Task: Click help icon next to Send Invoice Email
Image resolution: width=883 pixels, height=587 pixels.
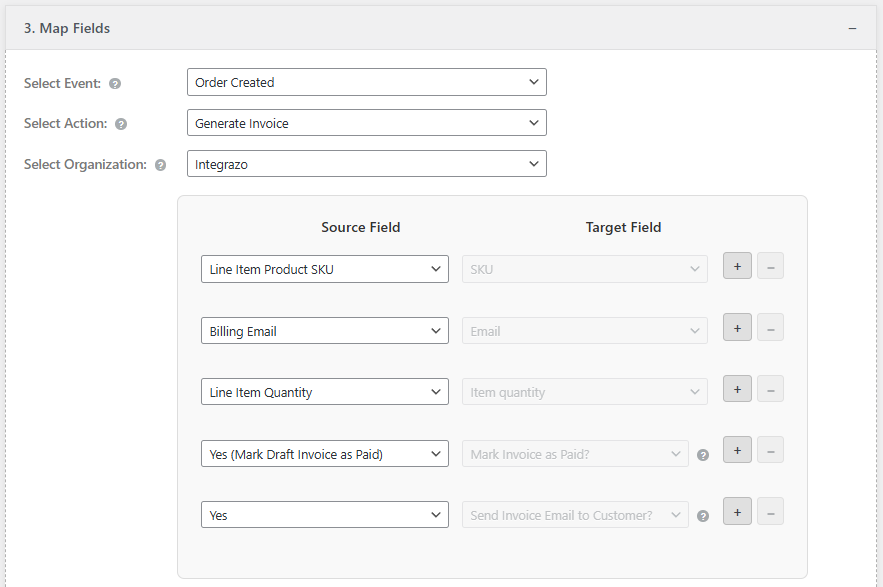Action: tap(703, 517)
